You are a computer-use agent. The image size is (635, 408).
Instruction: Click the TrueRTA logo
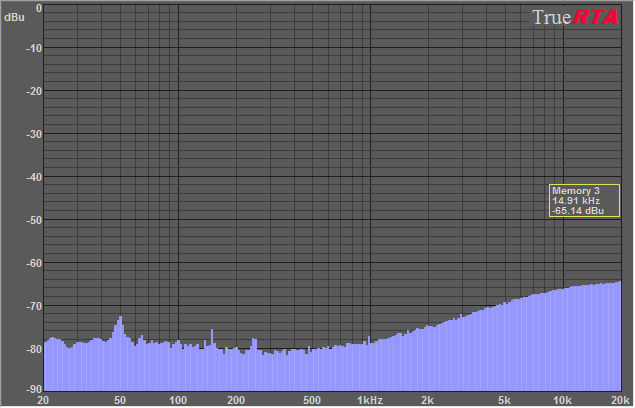click(x=575, y=17)
